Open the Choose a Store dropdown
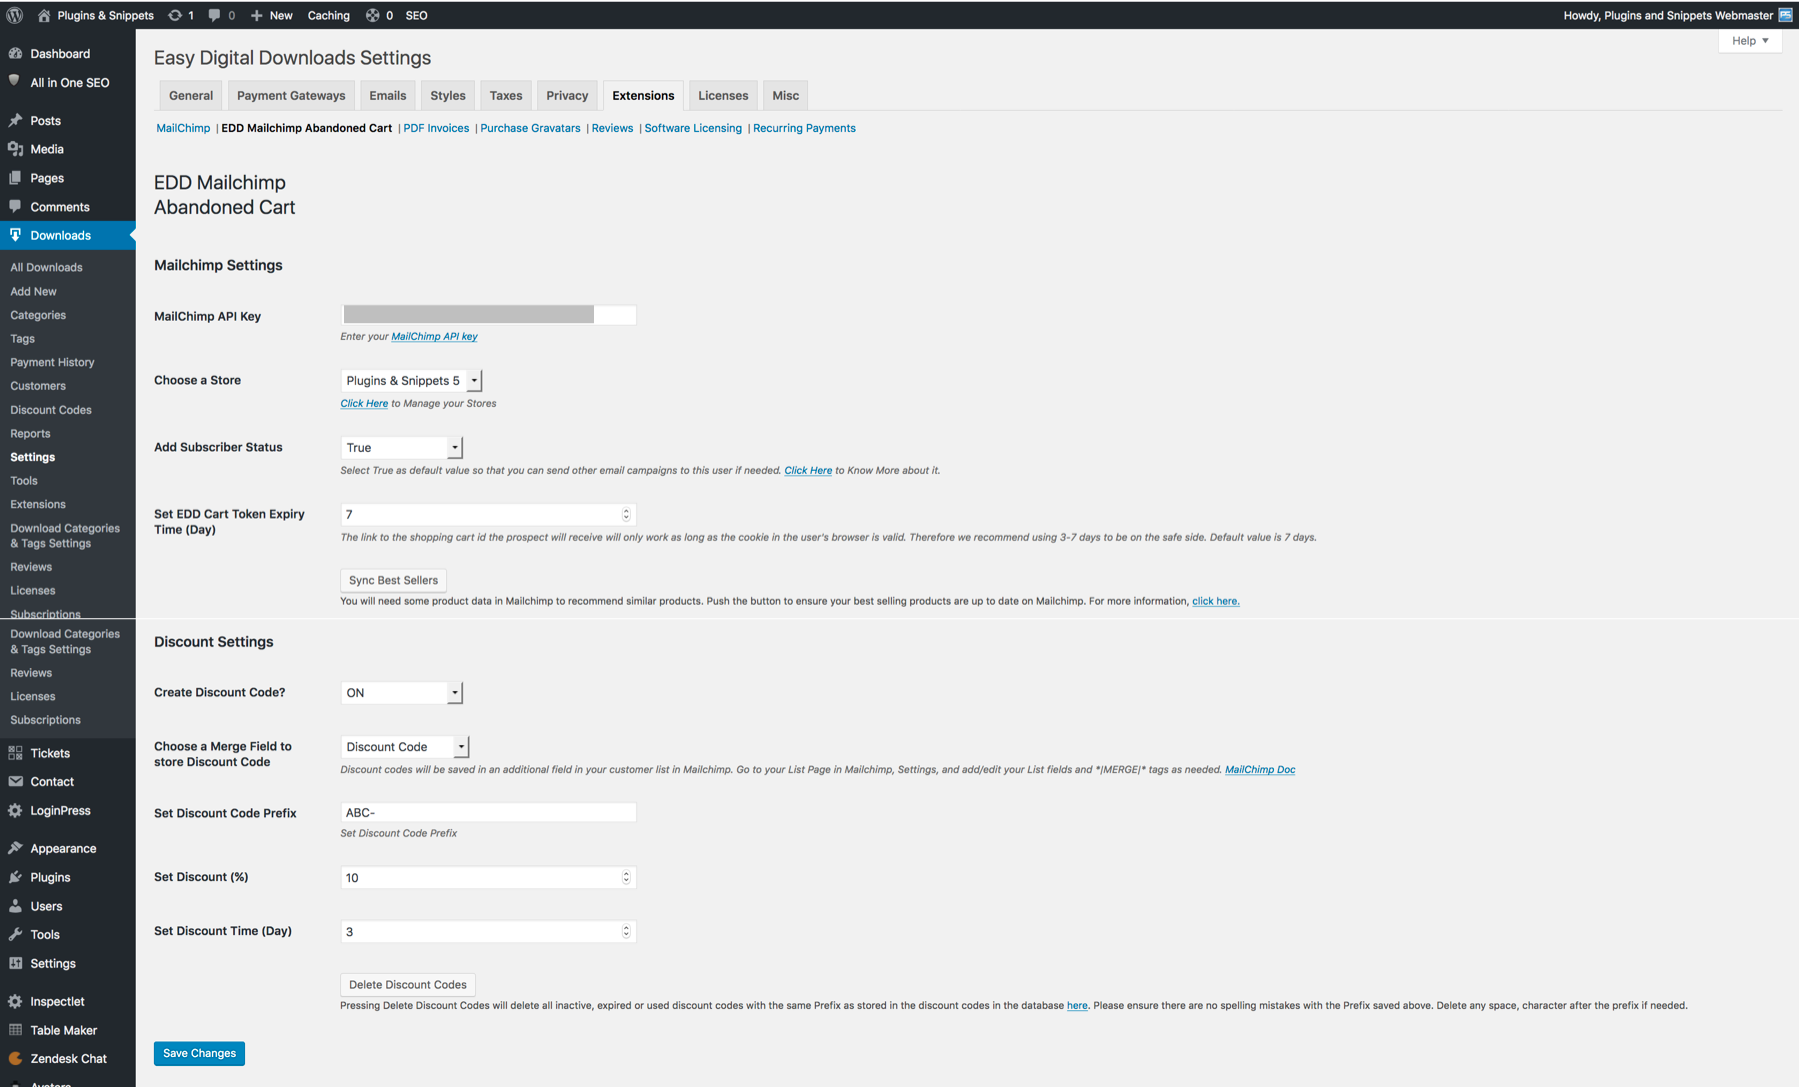Viewport: 1799px width, 1087px height. coord(411,380)
